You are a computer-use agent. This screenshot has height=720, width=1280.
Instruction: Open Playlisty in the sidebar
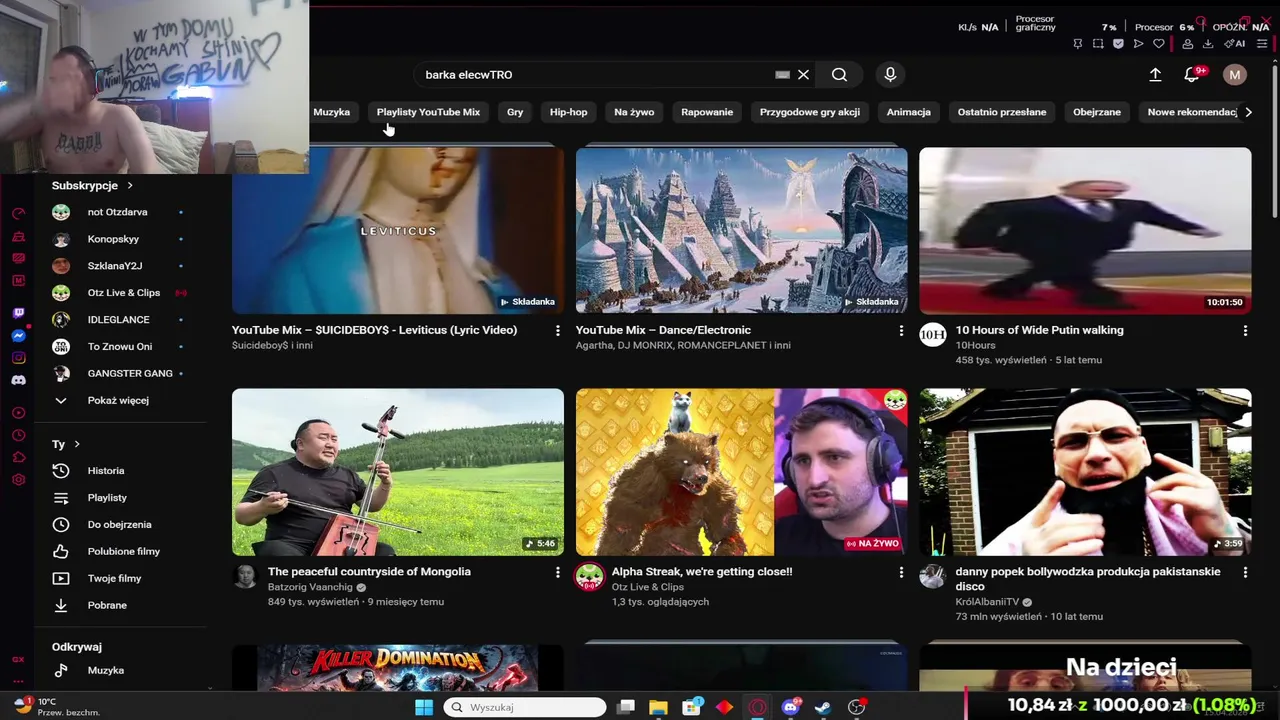[107, 498]
